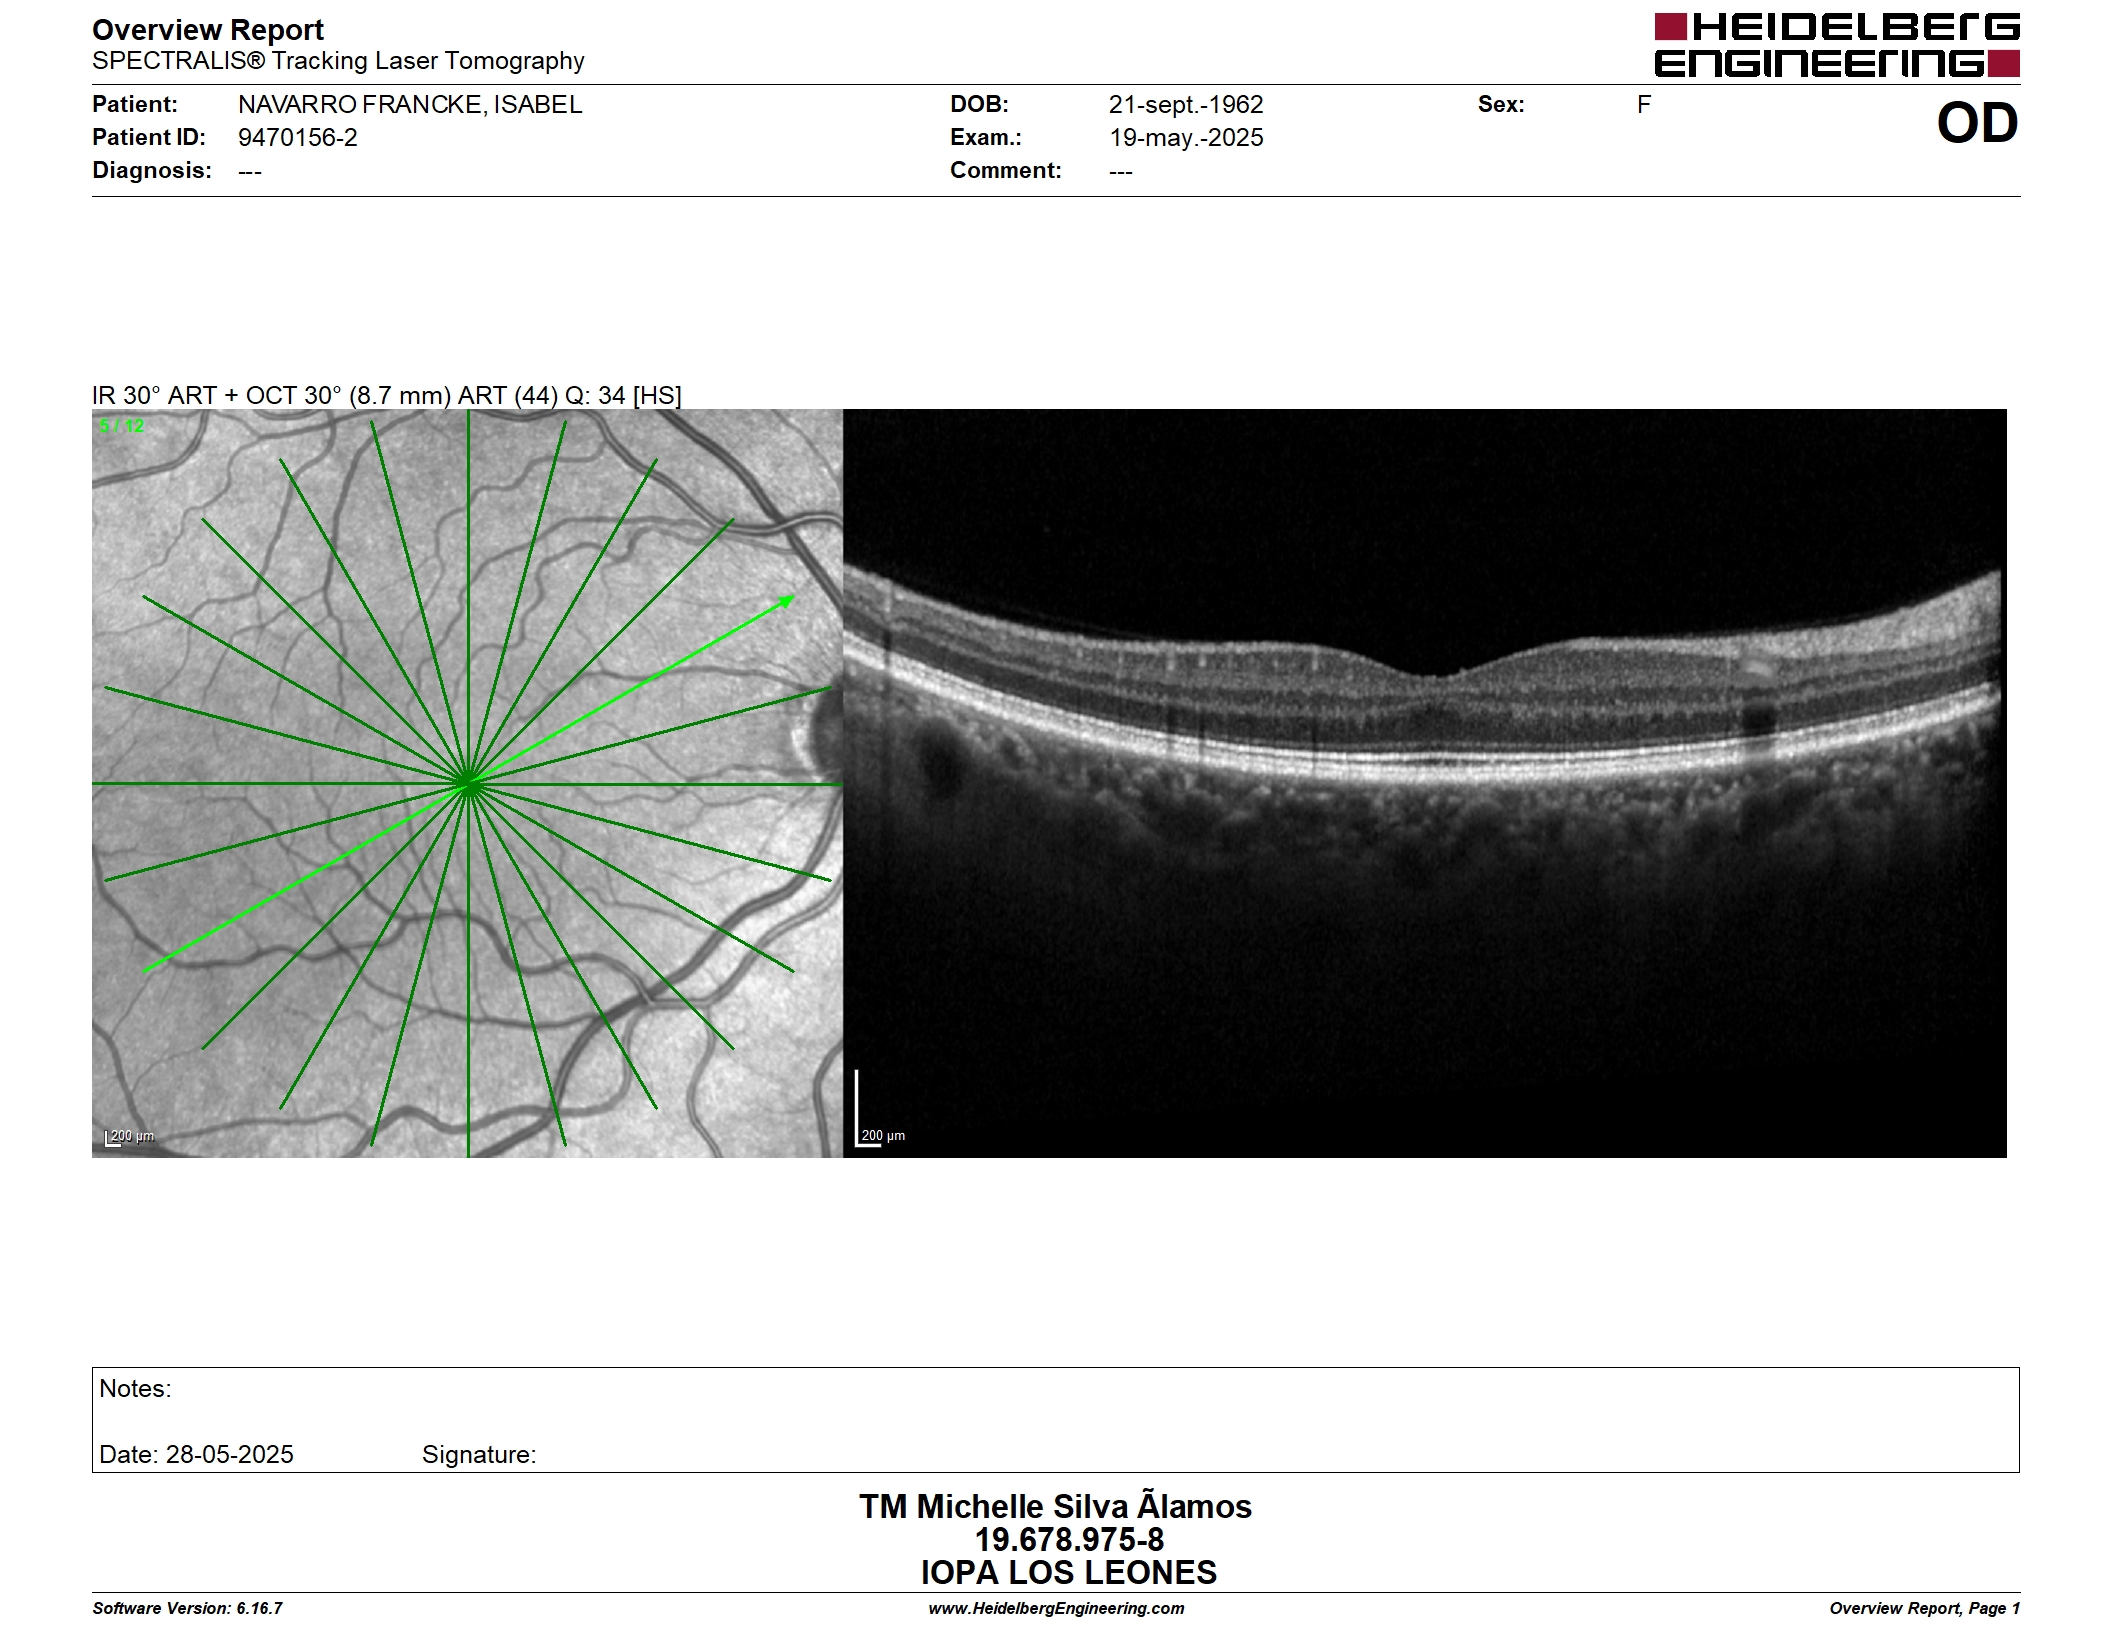Click the exam date "19-may.-2025"
This screenshot has height=1632, width=2112.
tap(1186, 137)
